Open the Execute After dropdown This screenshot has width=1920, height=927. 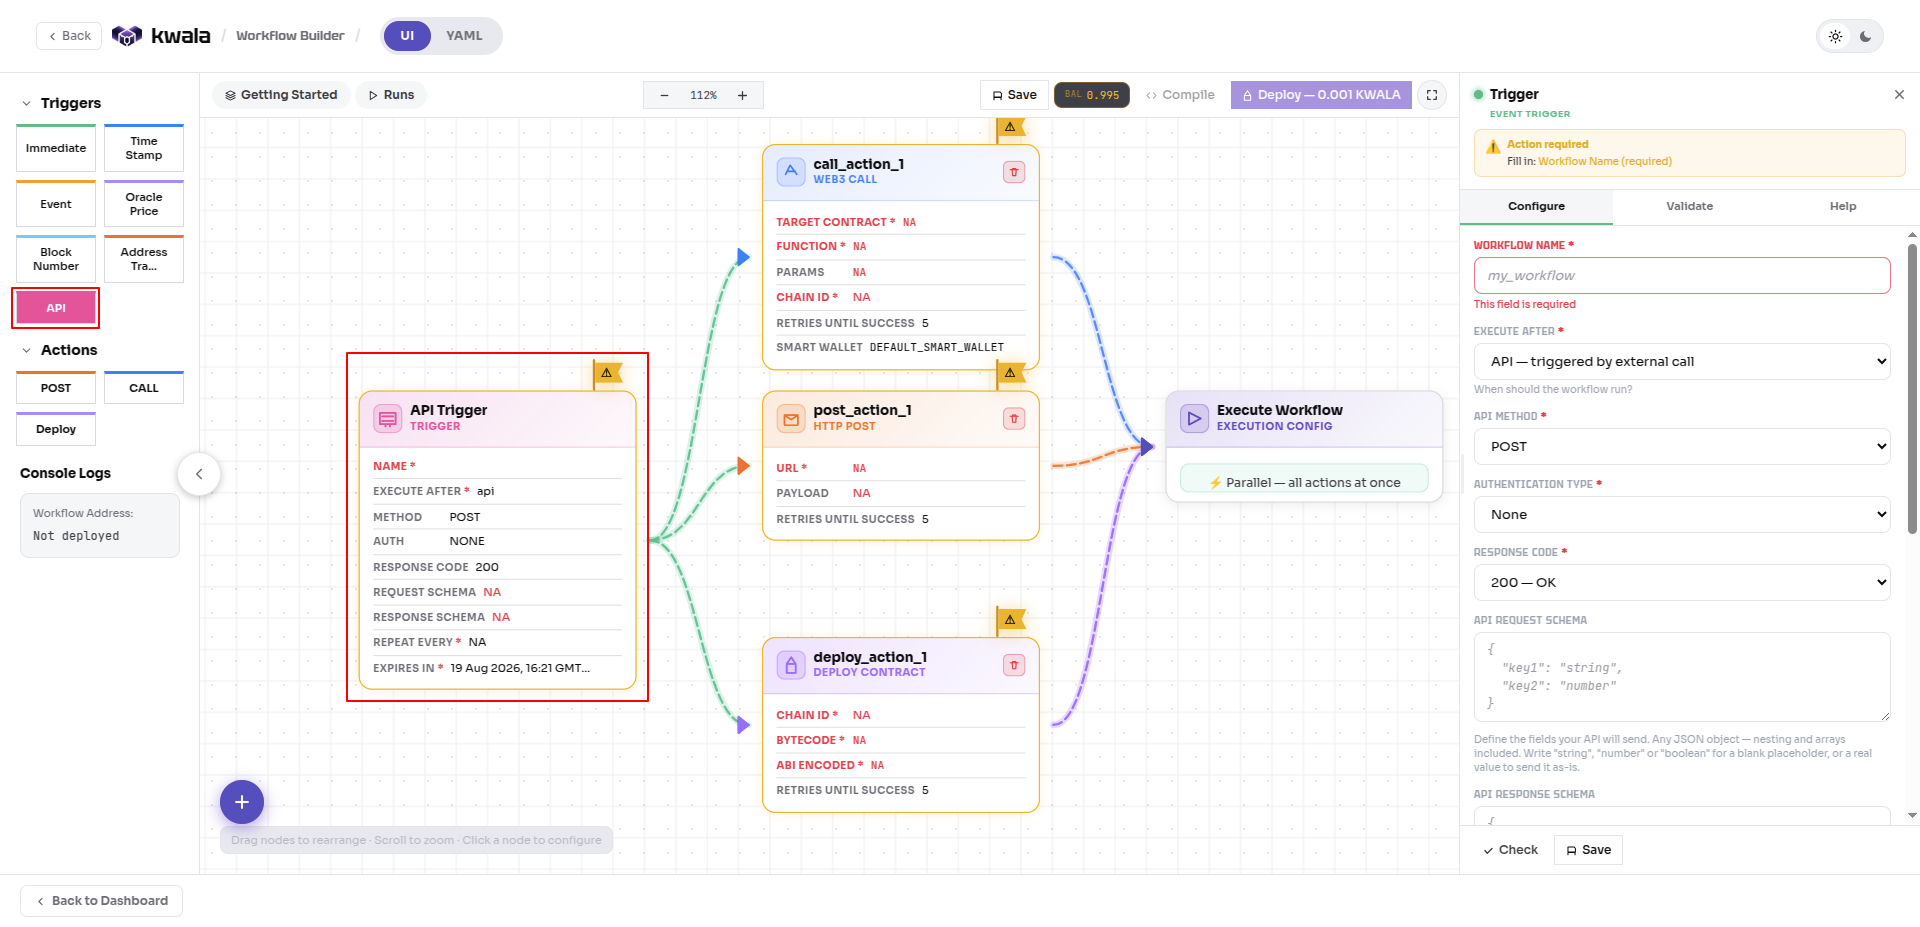point(1682,362)
